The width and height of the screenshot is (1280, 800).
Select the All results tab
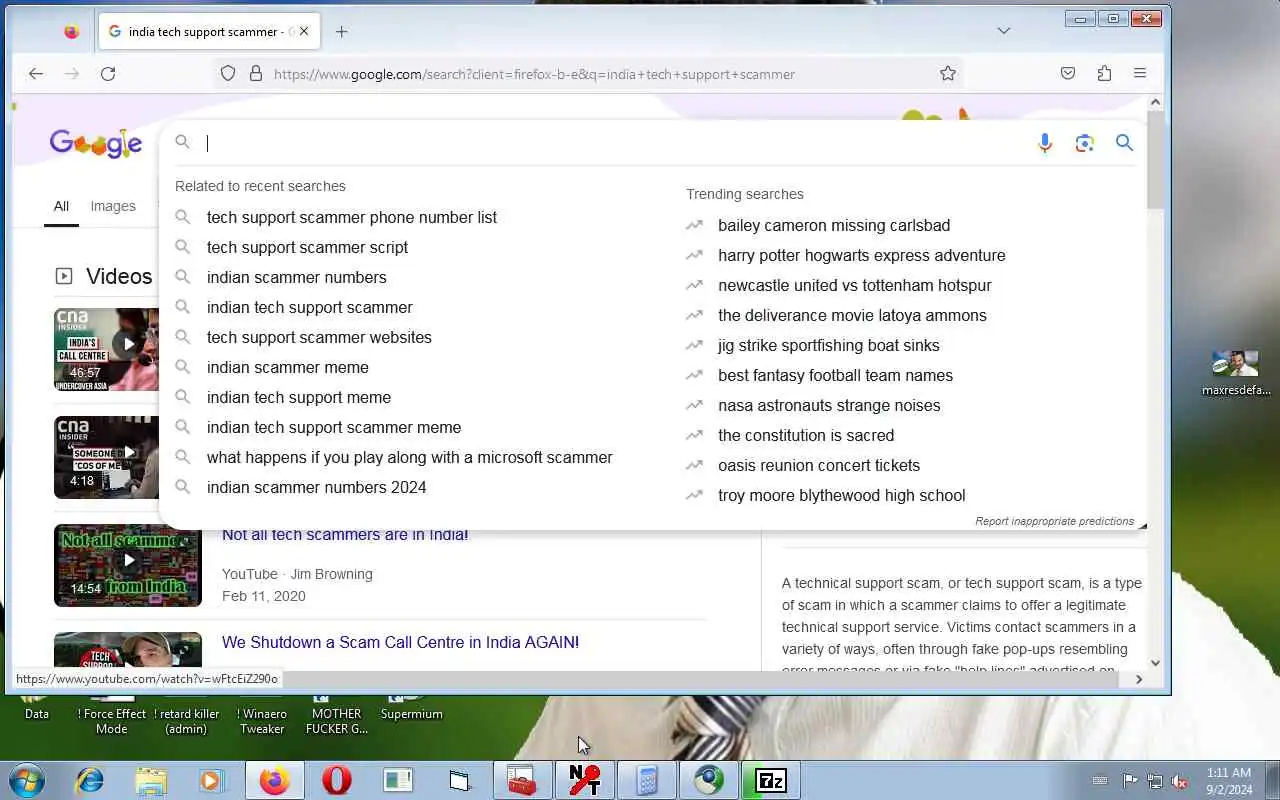[61, 206]
